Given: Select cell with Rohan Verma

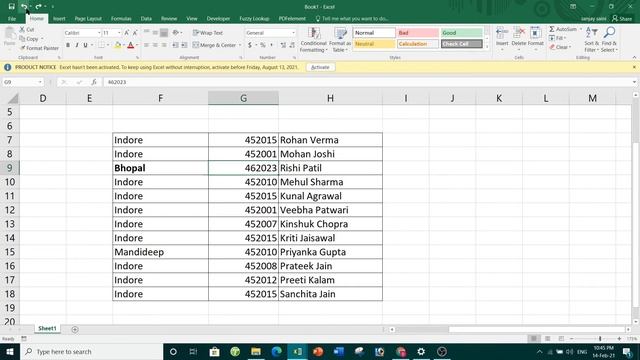Looking at the screenshot, I should pyautogui.click(x=330, y=140).
